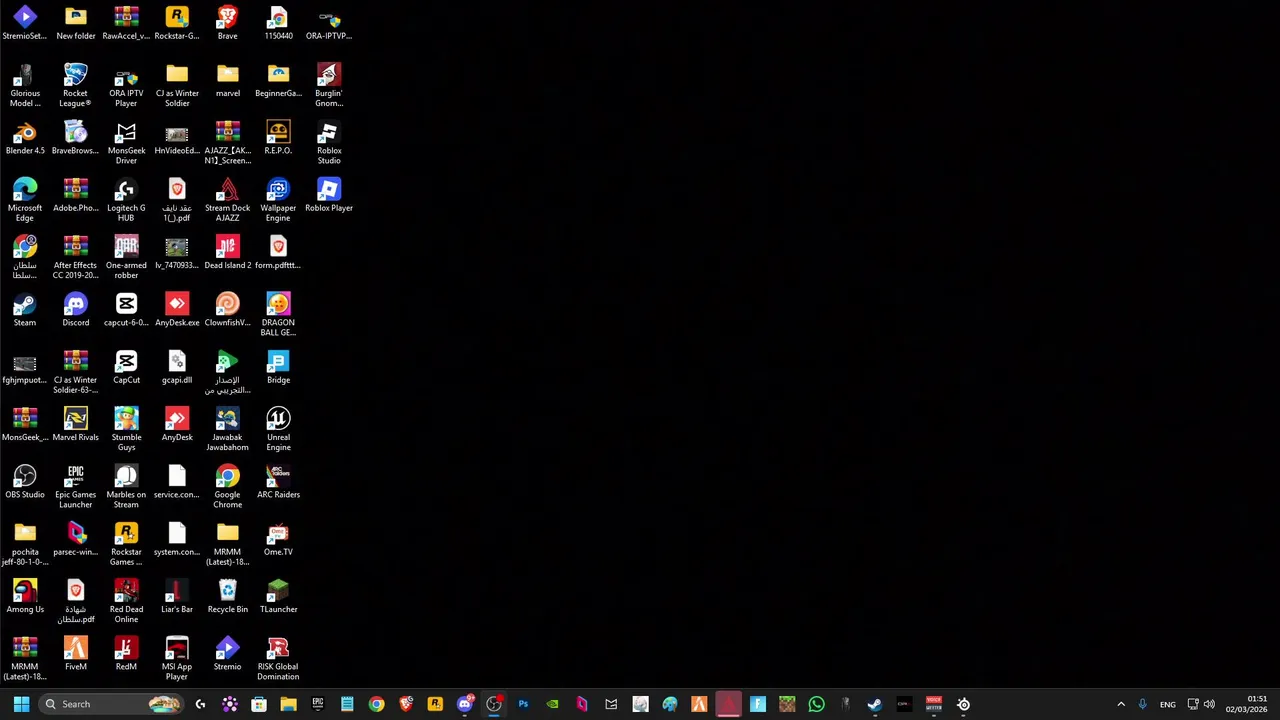Select the gcapi.dll file icon
The image size is (1280, 720).
click(x=177, y=367)
